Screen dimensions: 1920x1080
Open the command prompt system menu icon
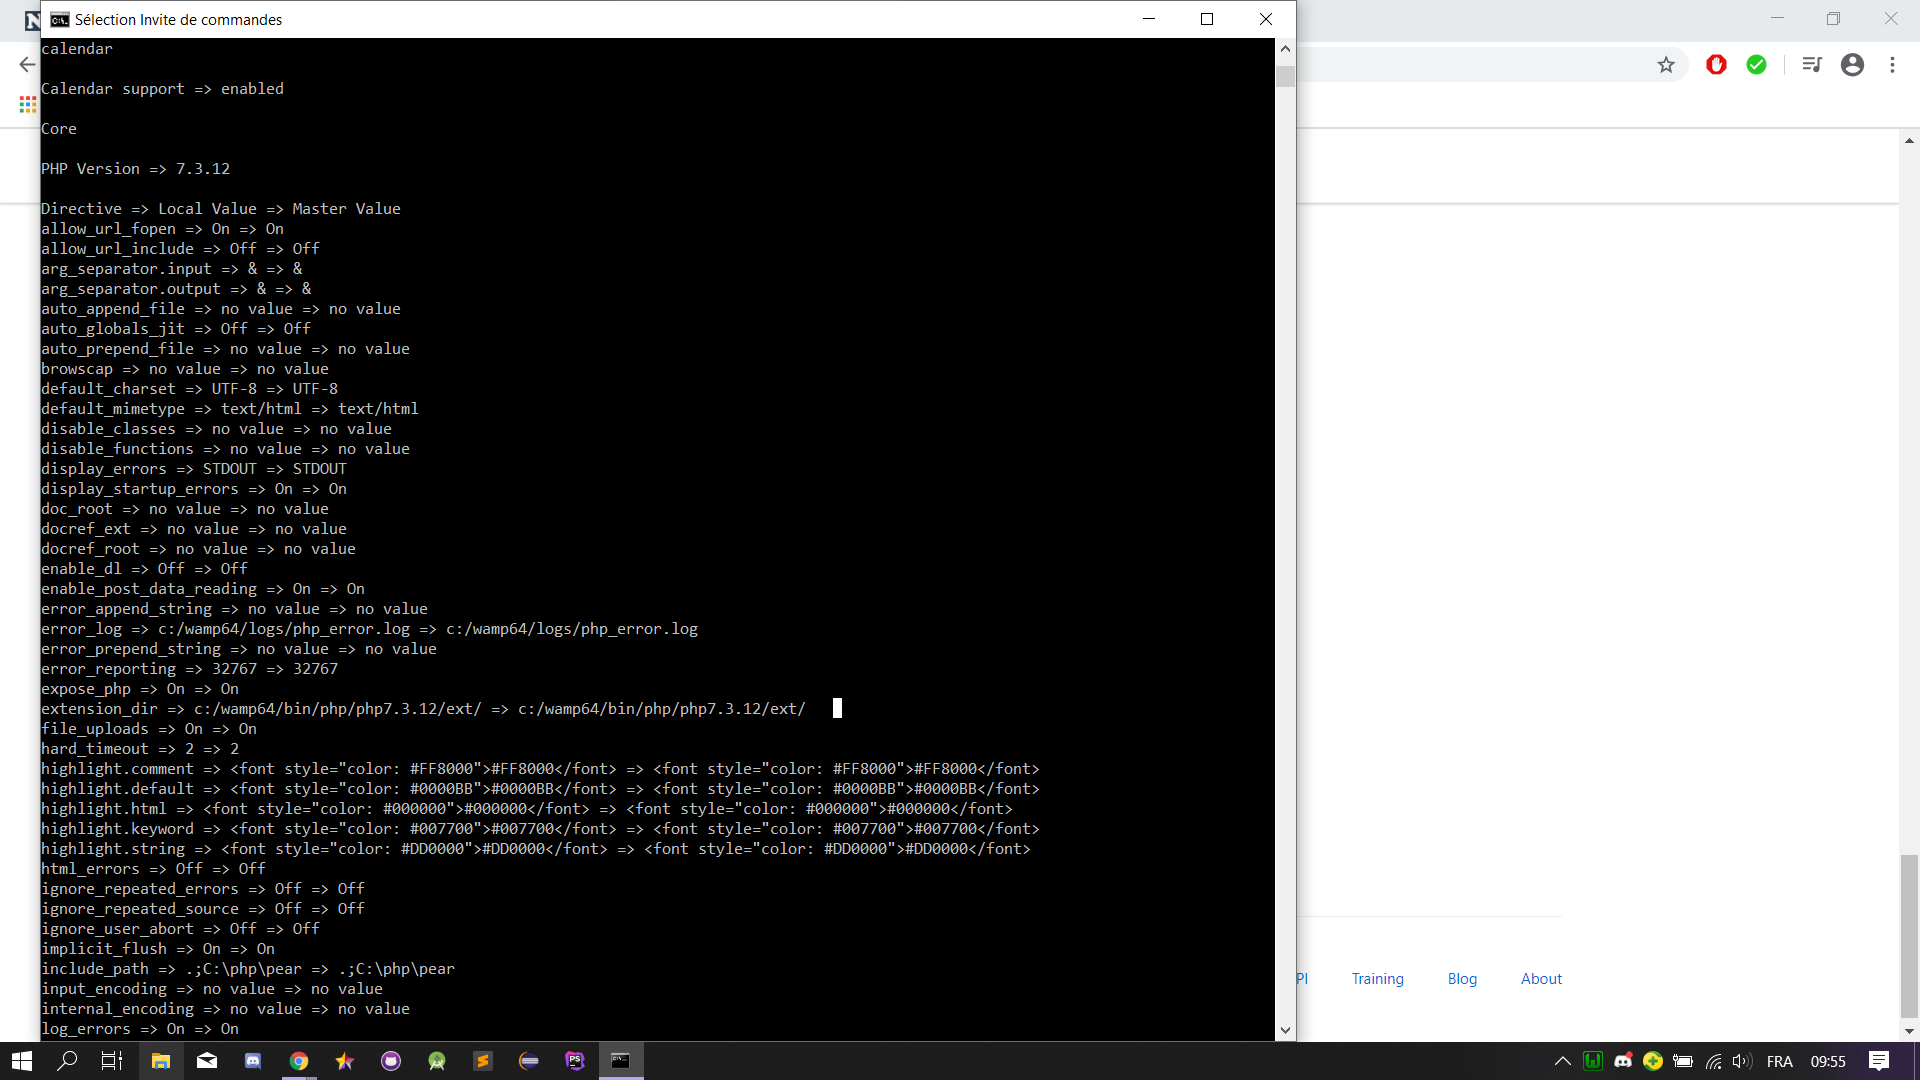tap(59, 19)
